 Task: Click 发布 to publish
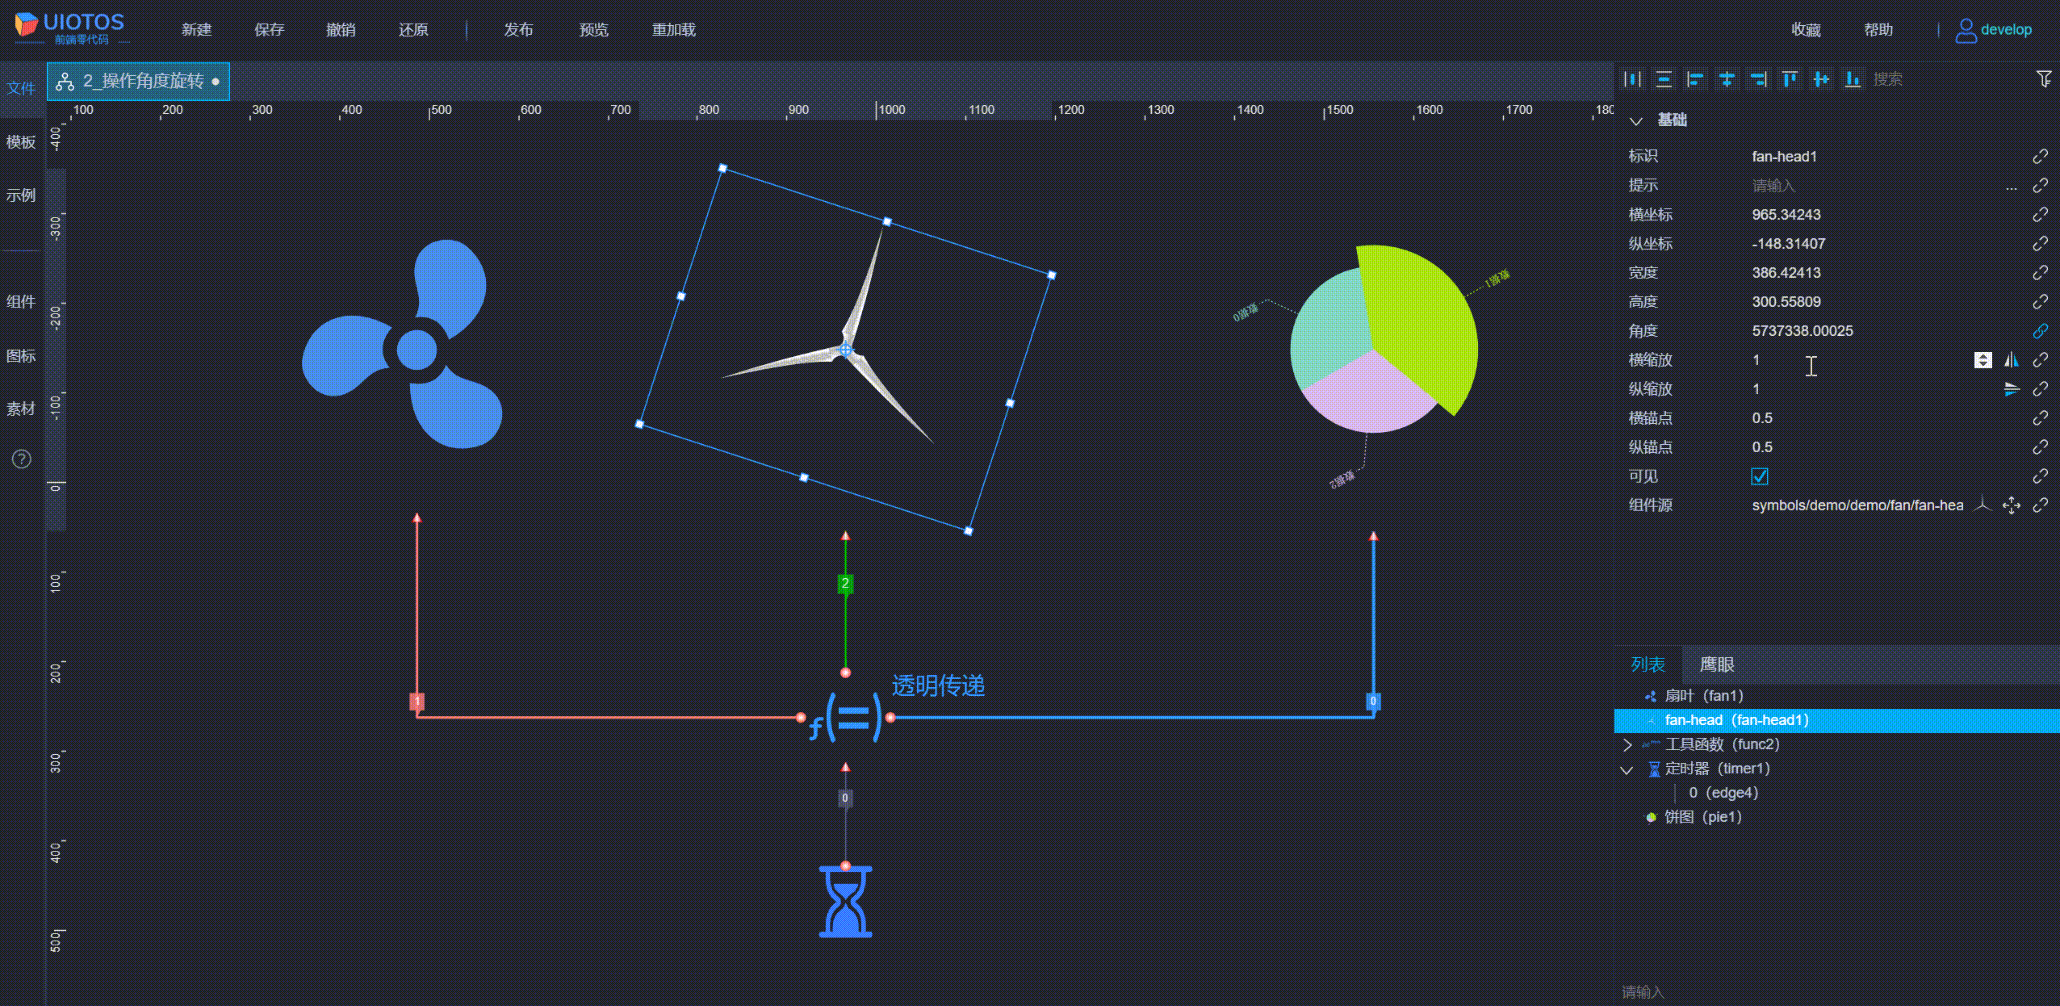coord(518,30)
